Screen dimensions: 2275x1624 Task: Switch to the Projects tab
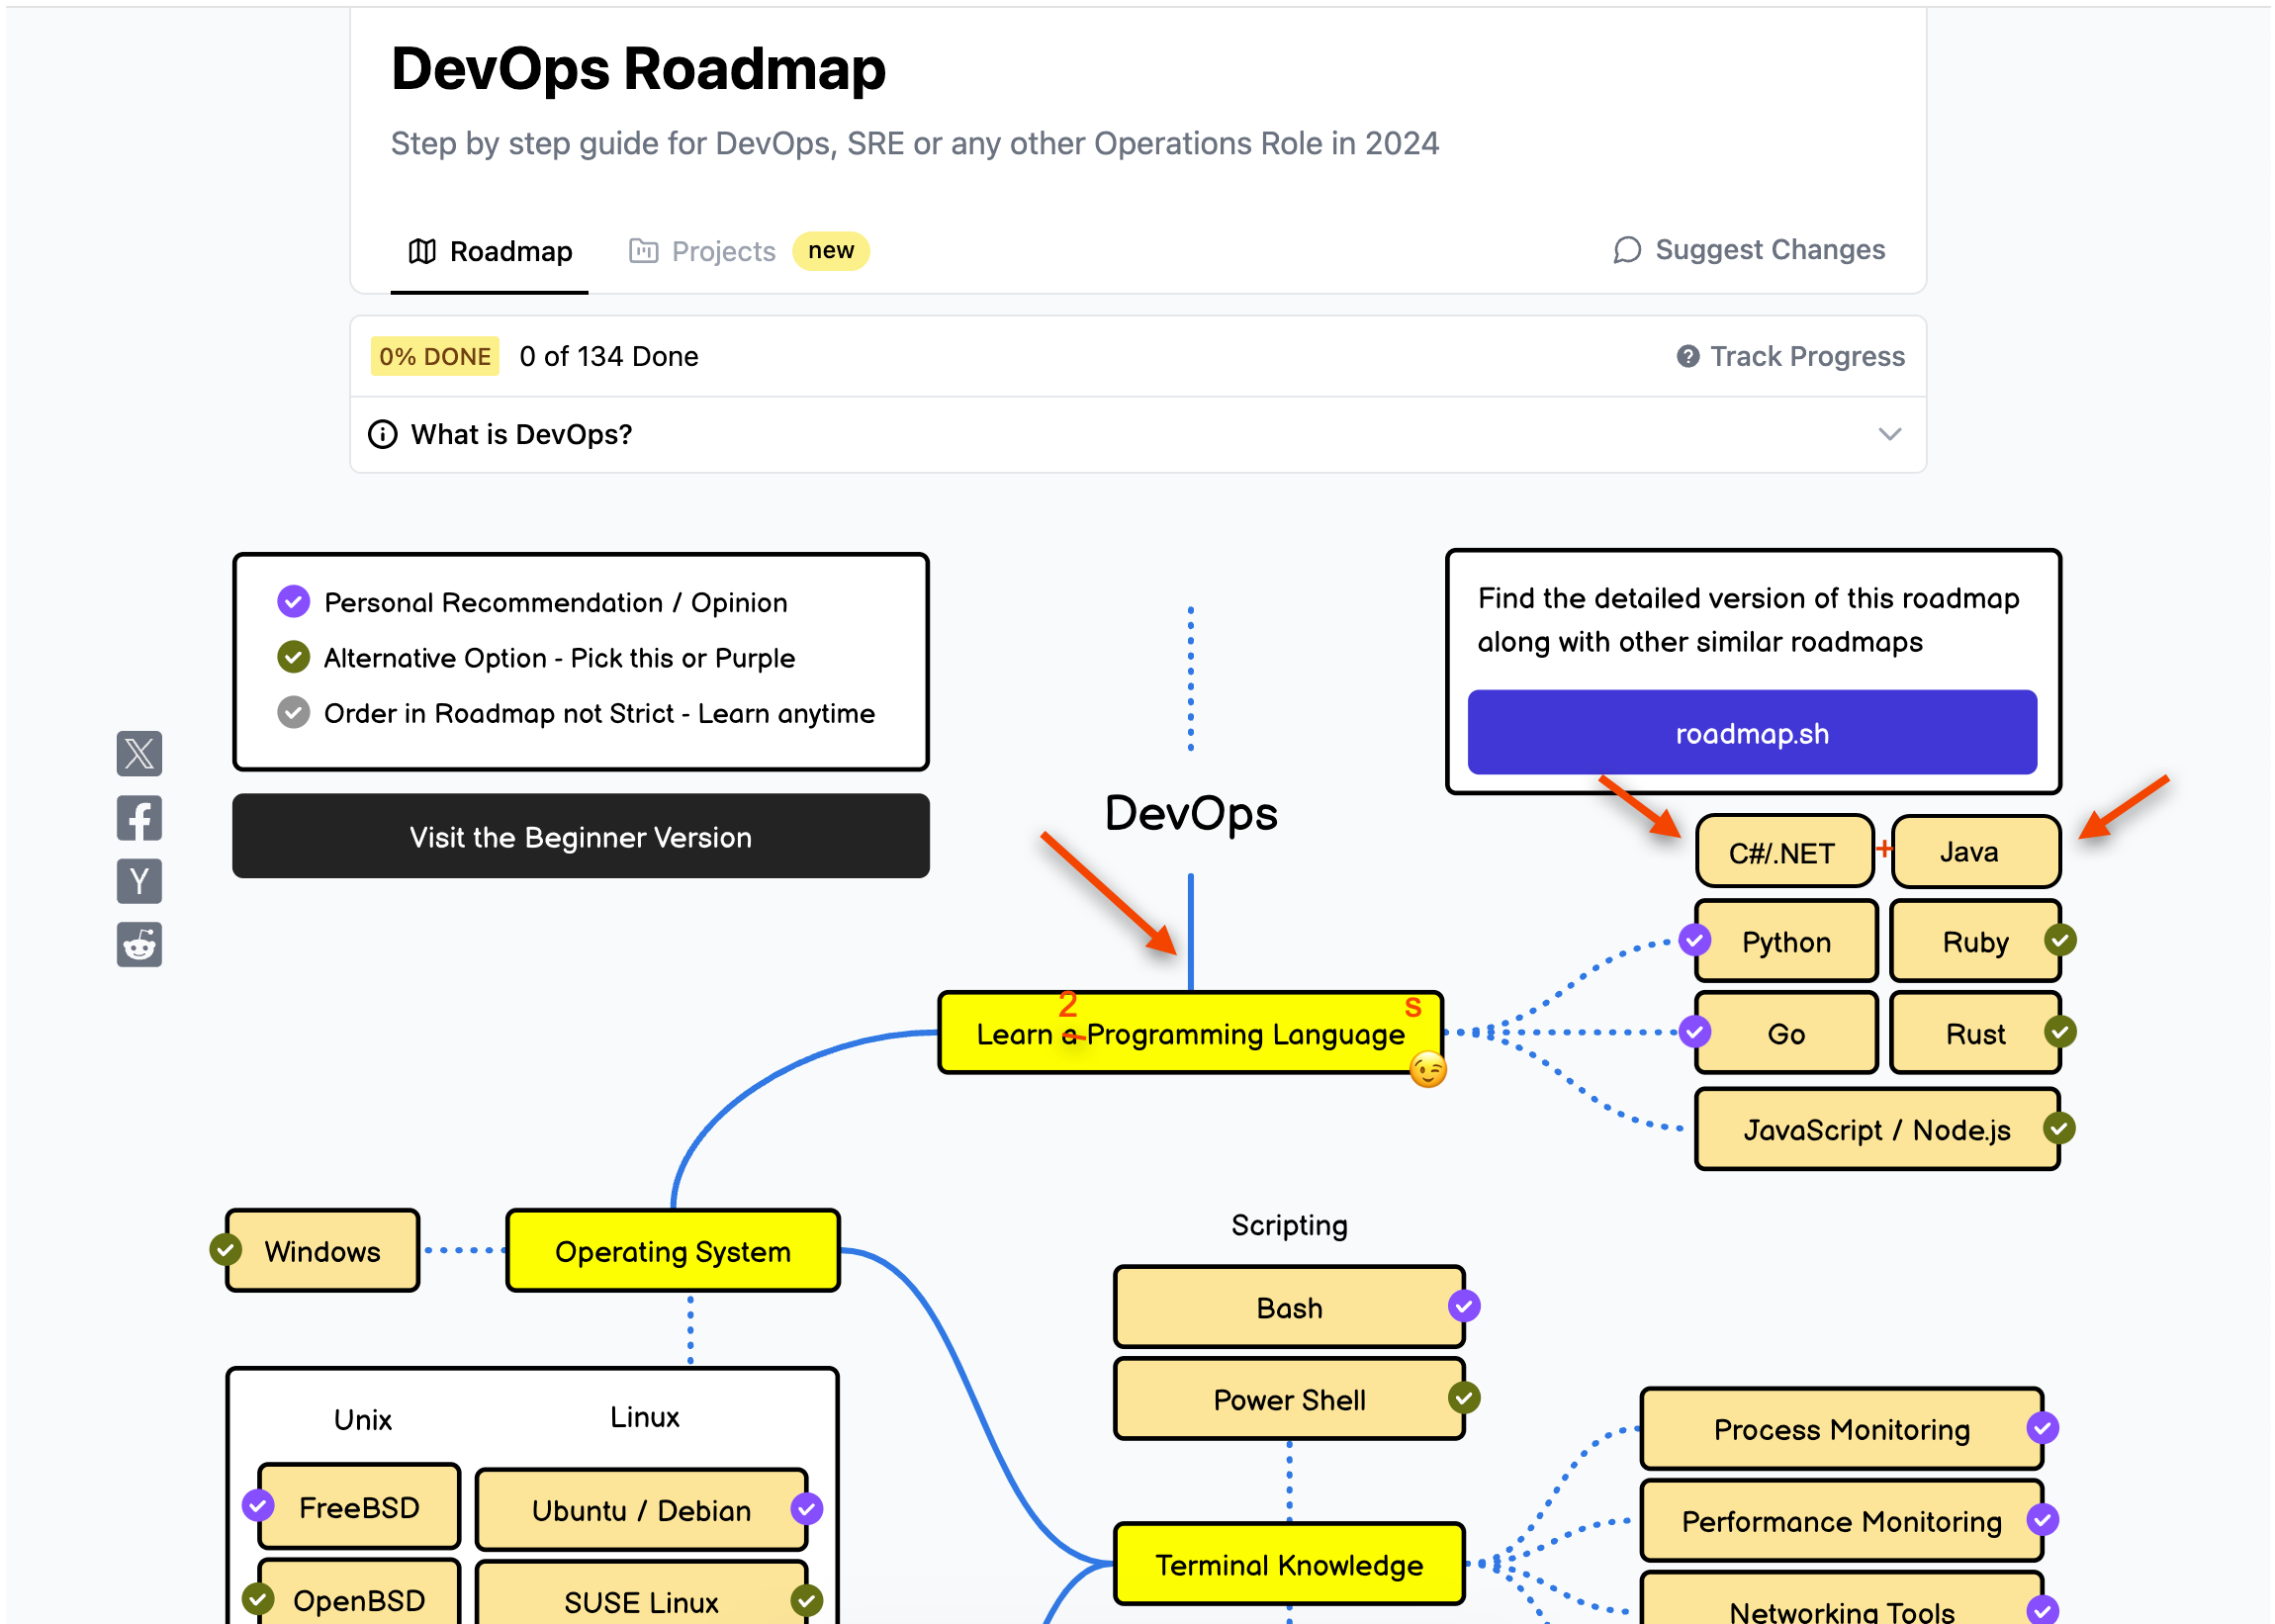pos(723,248)
